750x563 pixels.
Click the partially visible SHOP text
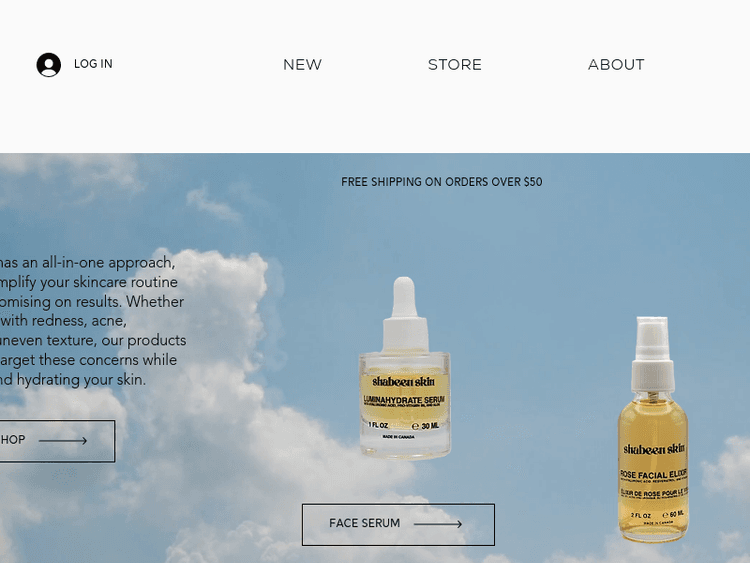coord(12,440)
